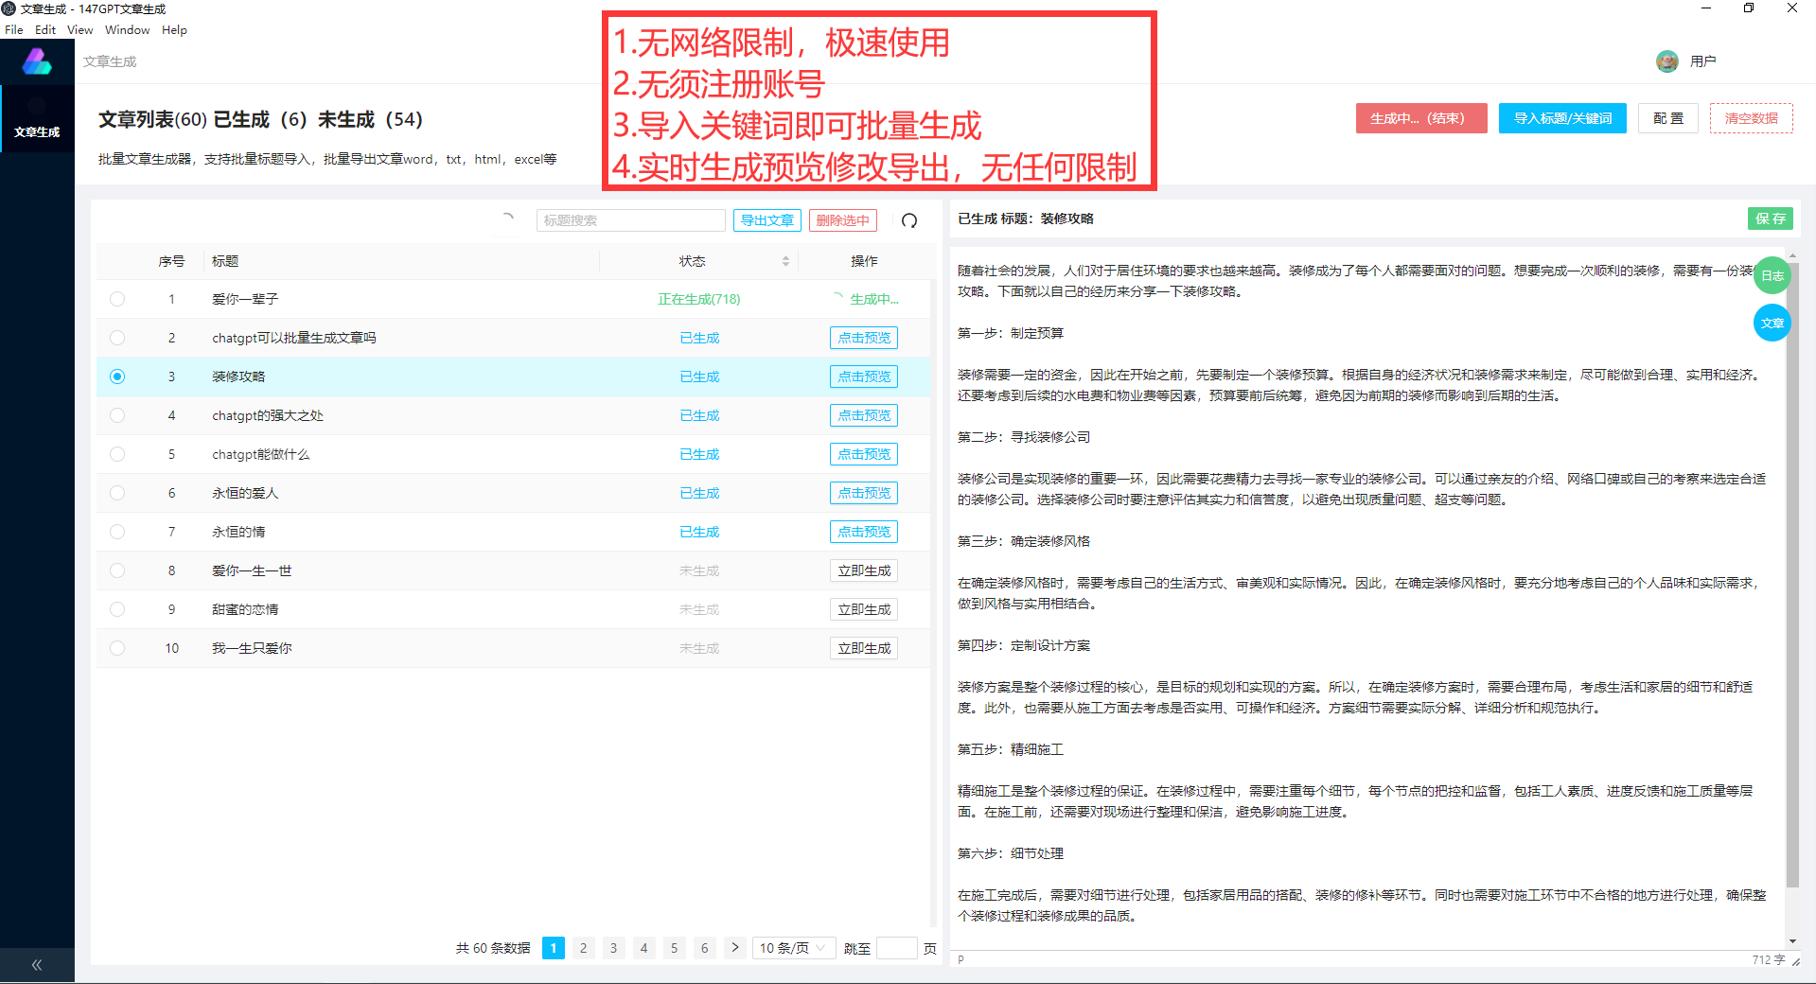Viewport: 1816px width, 984px height.
Task: Click the user avatar in the top right
Action: tap(1666, 60)
